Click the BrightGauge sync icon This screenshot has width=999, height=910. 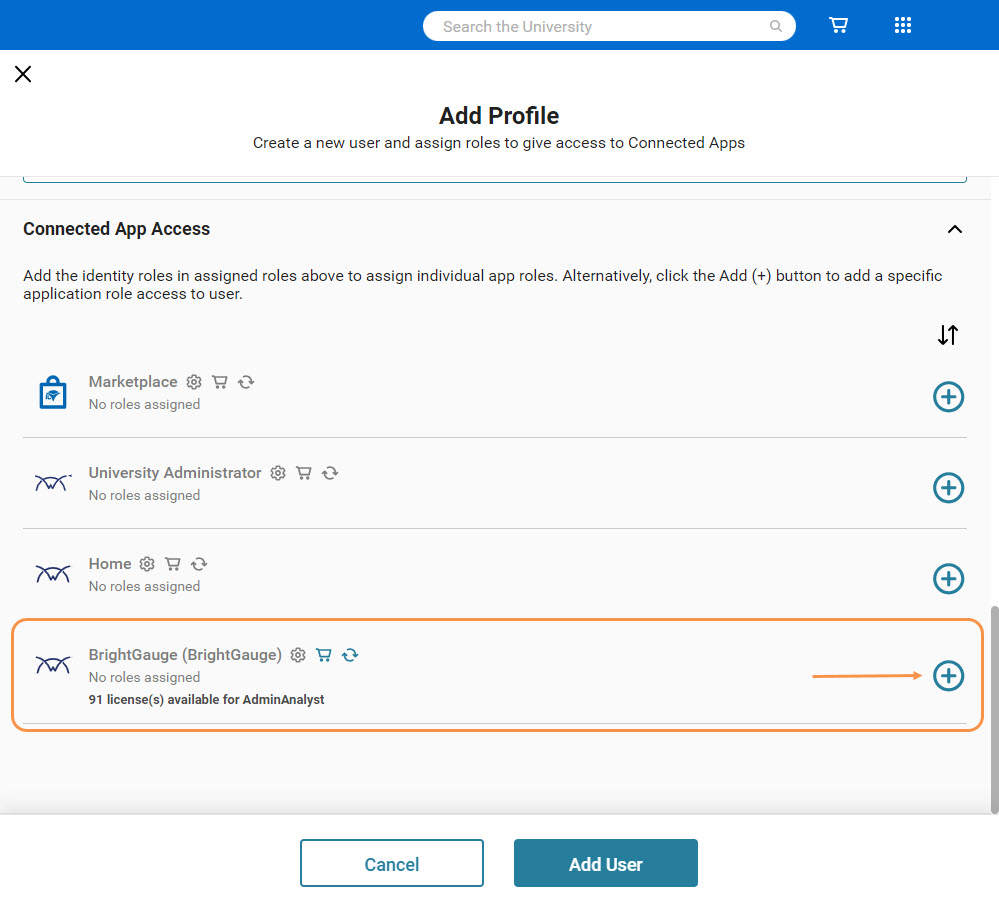coord(350,655)
